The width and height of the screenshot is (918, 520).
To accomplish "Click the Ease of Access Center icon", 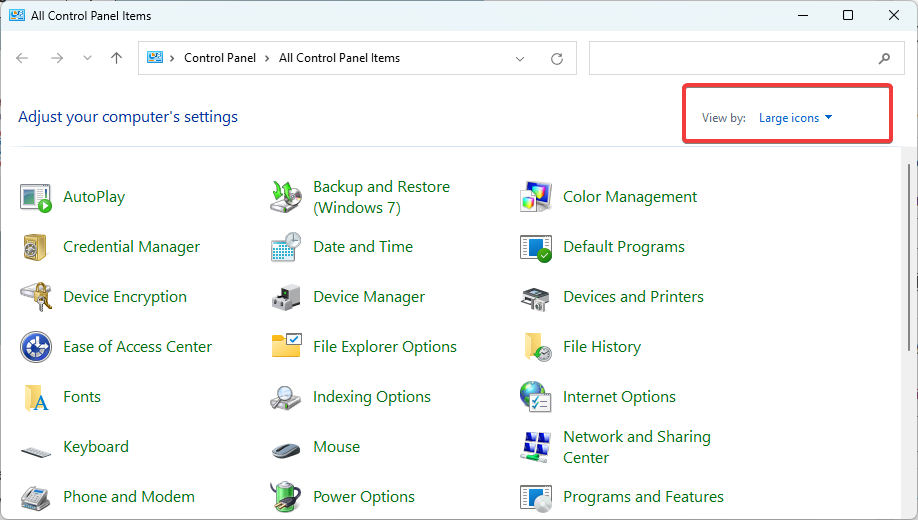I will coord(36,347).
